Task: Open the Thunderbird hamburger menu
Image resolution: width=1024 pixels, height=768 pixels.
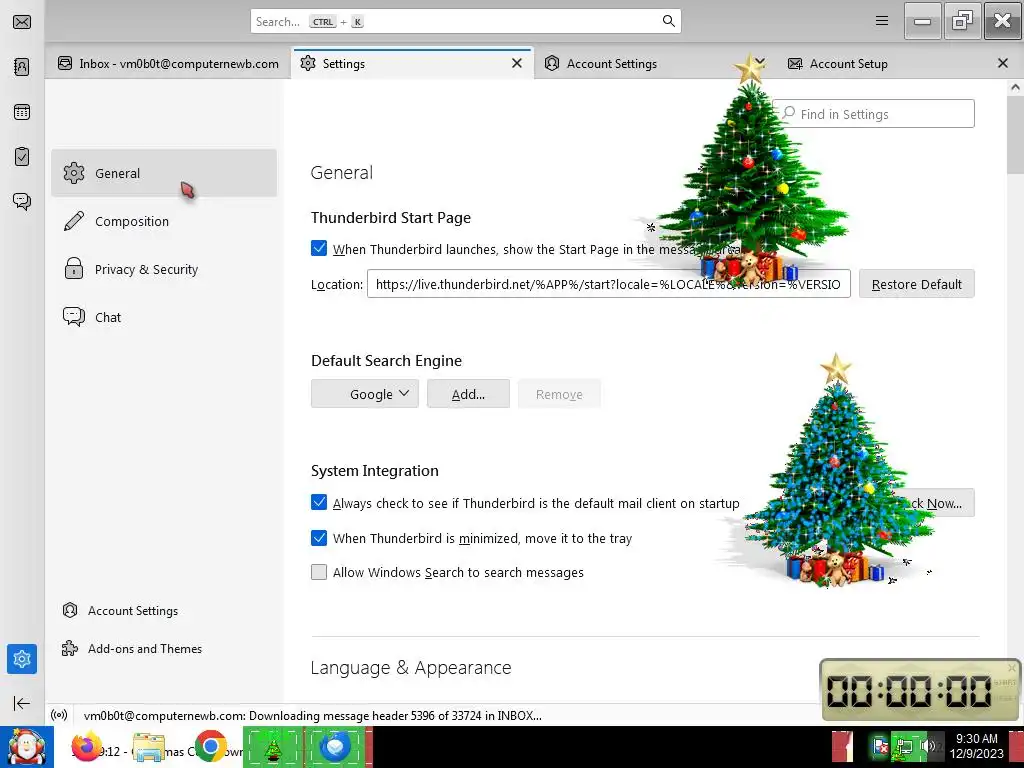Action: tap(882, 21)
